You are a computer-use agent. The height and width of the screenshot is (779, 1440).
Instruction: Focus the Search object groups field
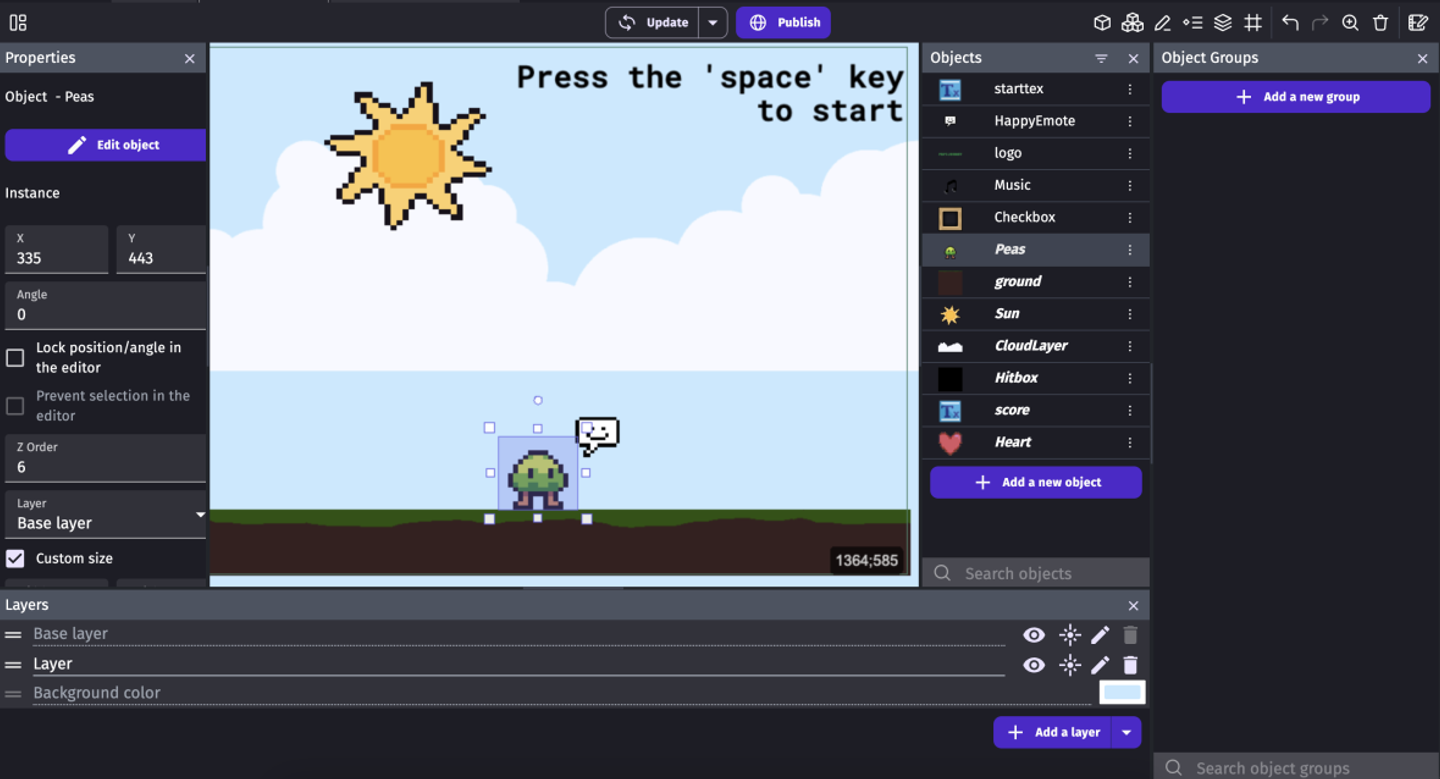point(1296,767)
